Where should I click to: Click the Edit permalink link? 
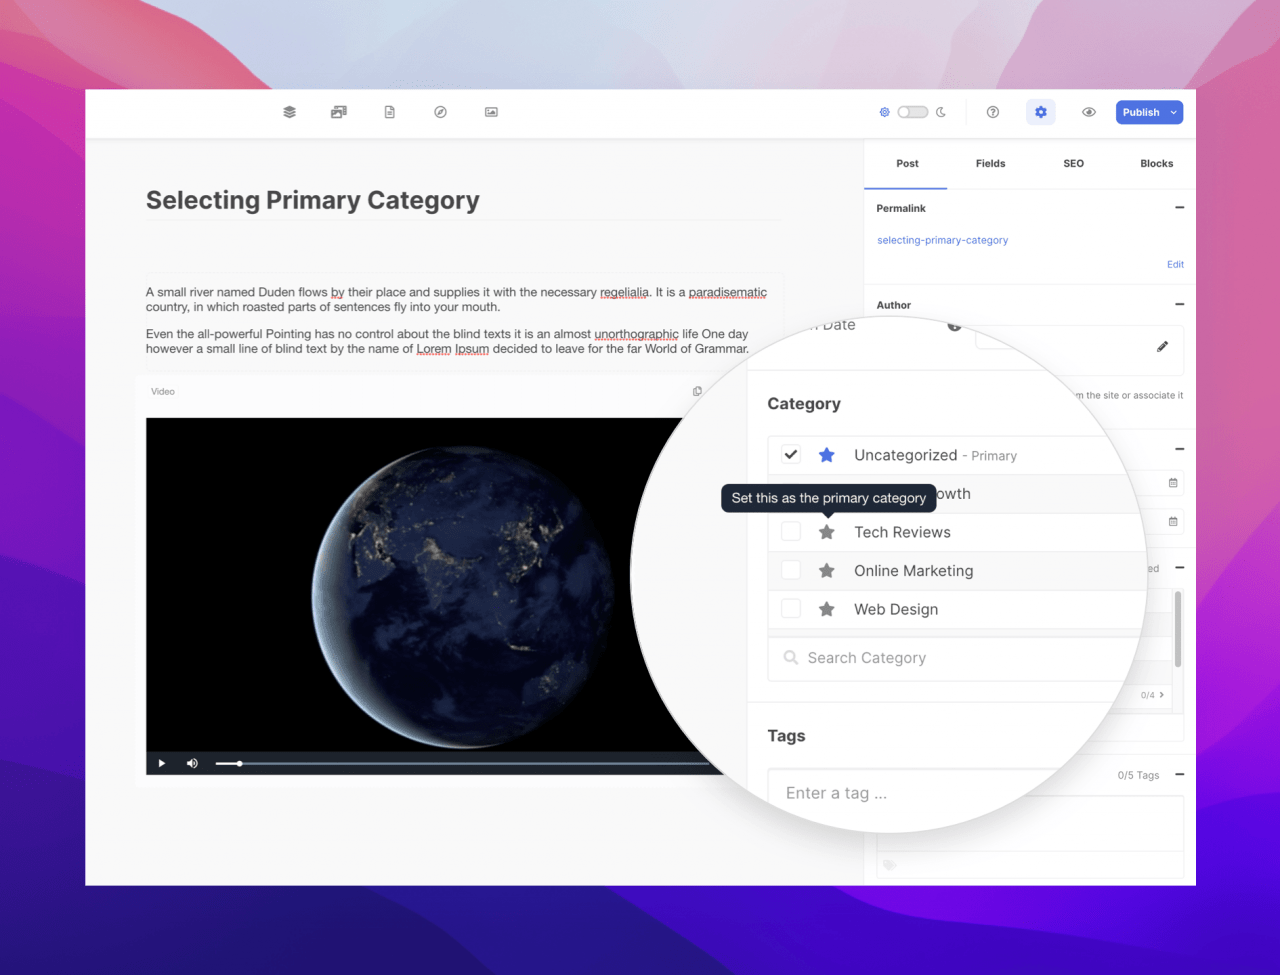1175,264
